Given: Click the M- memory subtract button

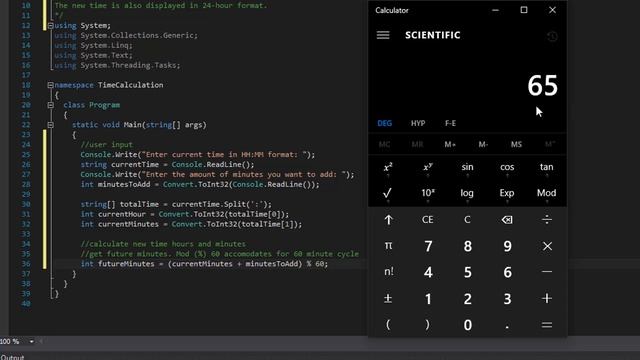Looking at the screenshot, I should (x=483, y=144).
